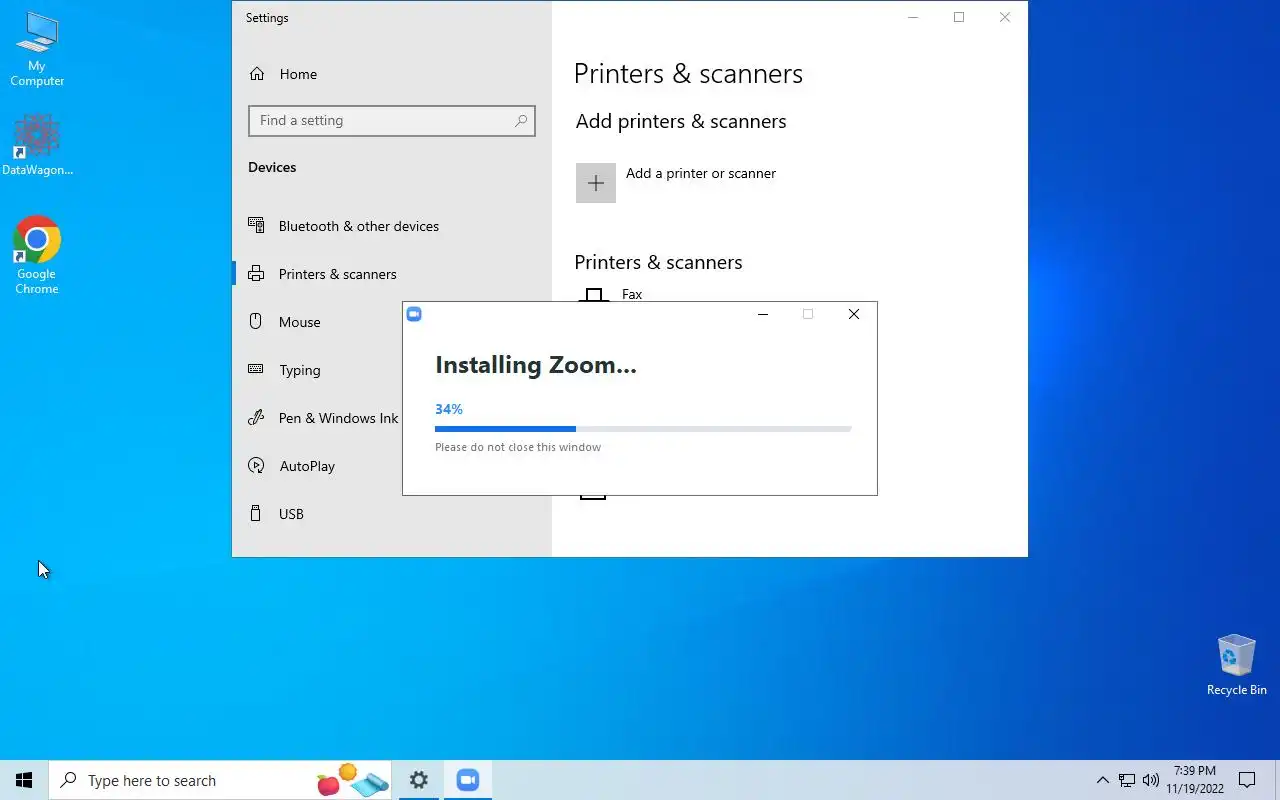Click the Find a setting search field
This screenshot has height=800, width=1280.
tap(392, 121)
